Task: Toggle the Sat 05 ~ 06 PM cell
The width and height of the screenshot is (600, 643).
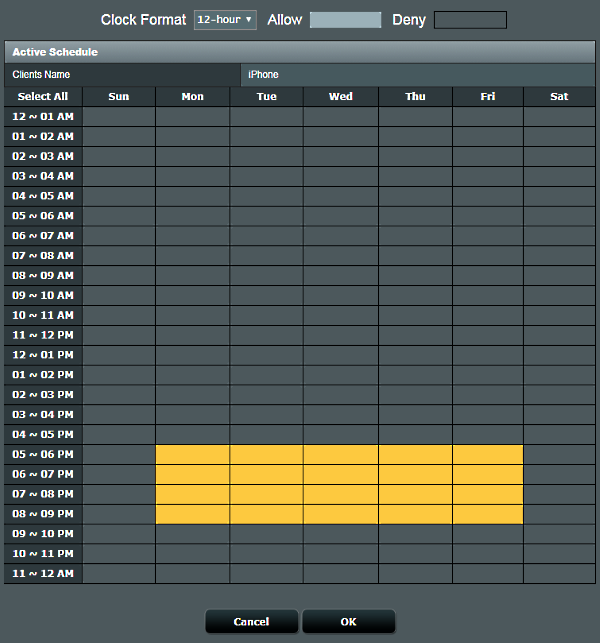Action: pyautogui.click(x=559, y=454)
